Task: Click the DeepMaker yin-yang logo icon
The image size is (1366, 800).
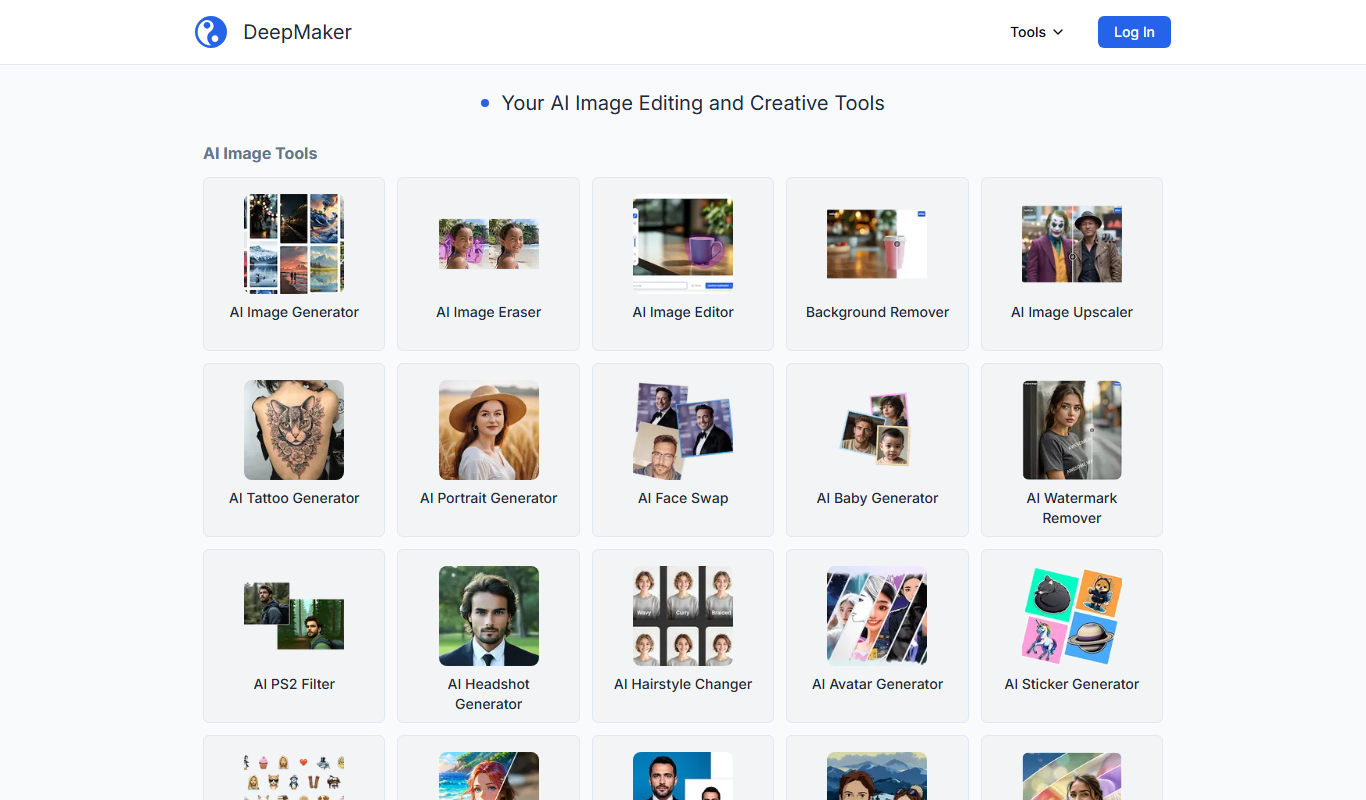Action: pos(211,32)
